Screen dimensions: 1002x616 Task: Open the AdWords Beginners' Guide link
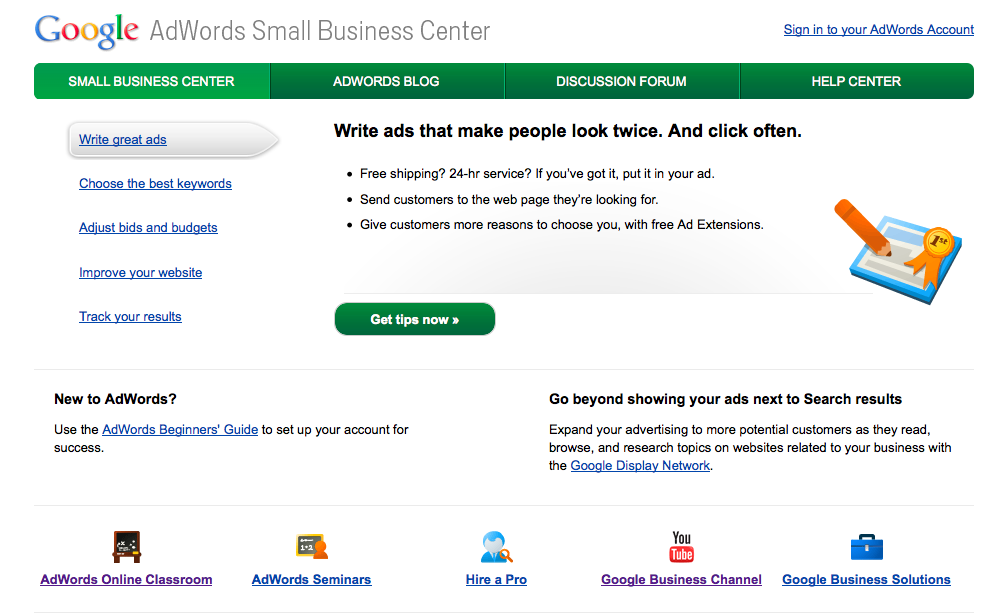(x=180, y=430)
